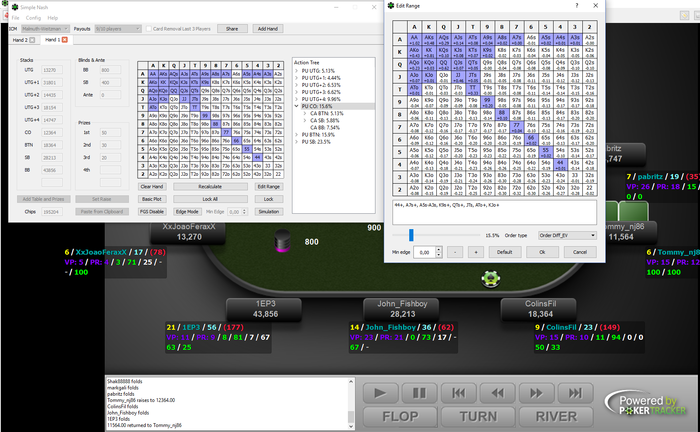Click Ok in the Edit Range dialog
This screenshot has height=432, width=700.
[542, 252]
